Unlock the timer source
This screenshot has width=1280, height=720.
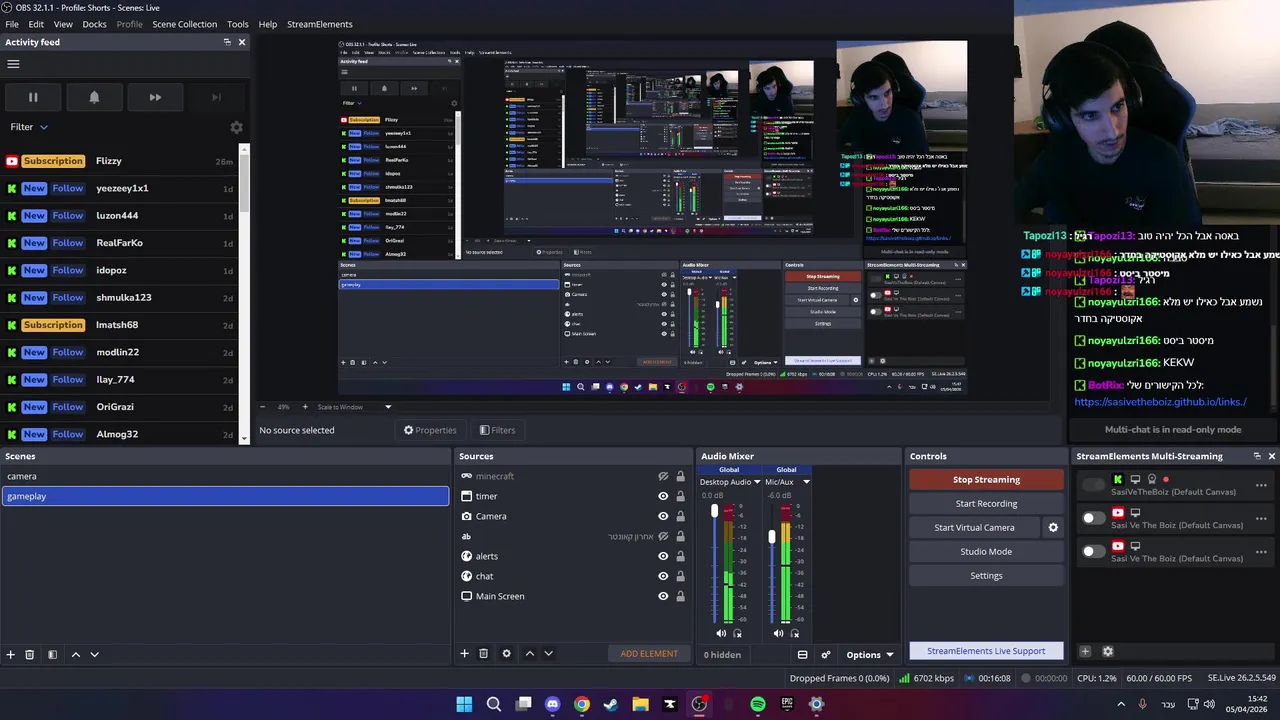point(681,496)
